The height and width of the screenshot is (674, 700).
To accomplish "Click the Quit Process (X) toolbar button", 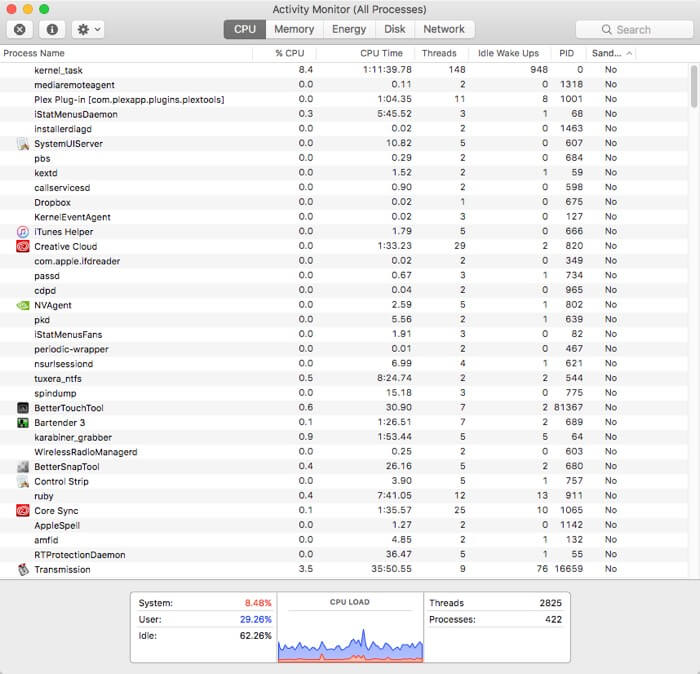I will click(x=20, y=29).
